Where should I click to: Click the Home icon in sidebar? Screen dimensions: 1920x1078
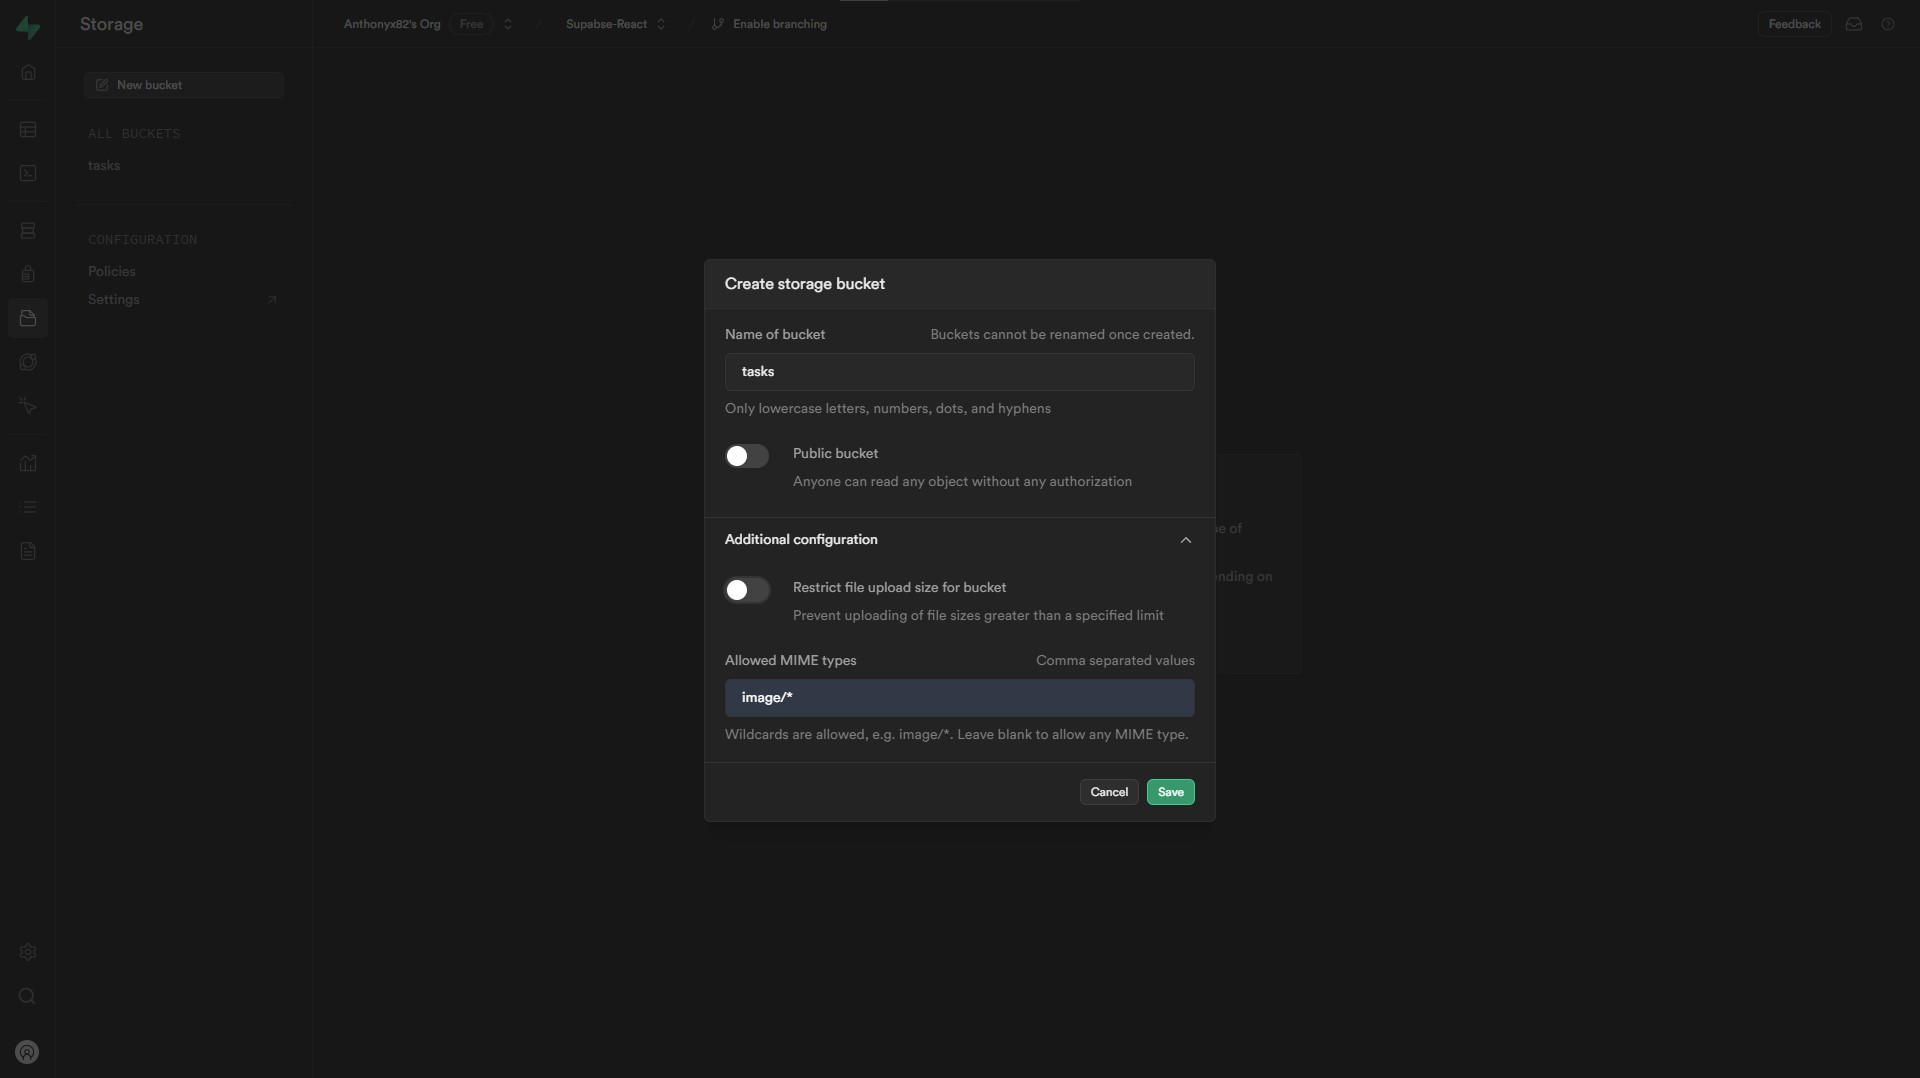click(x=28, y=72)
